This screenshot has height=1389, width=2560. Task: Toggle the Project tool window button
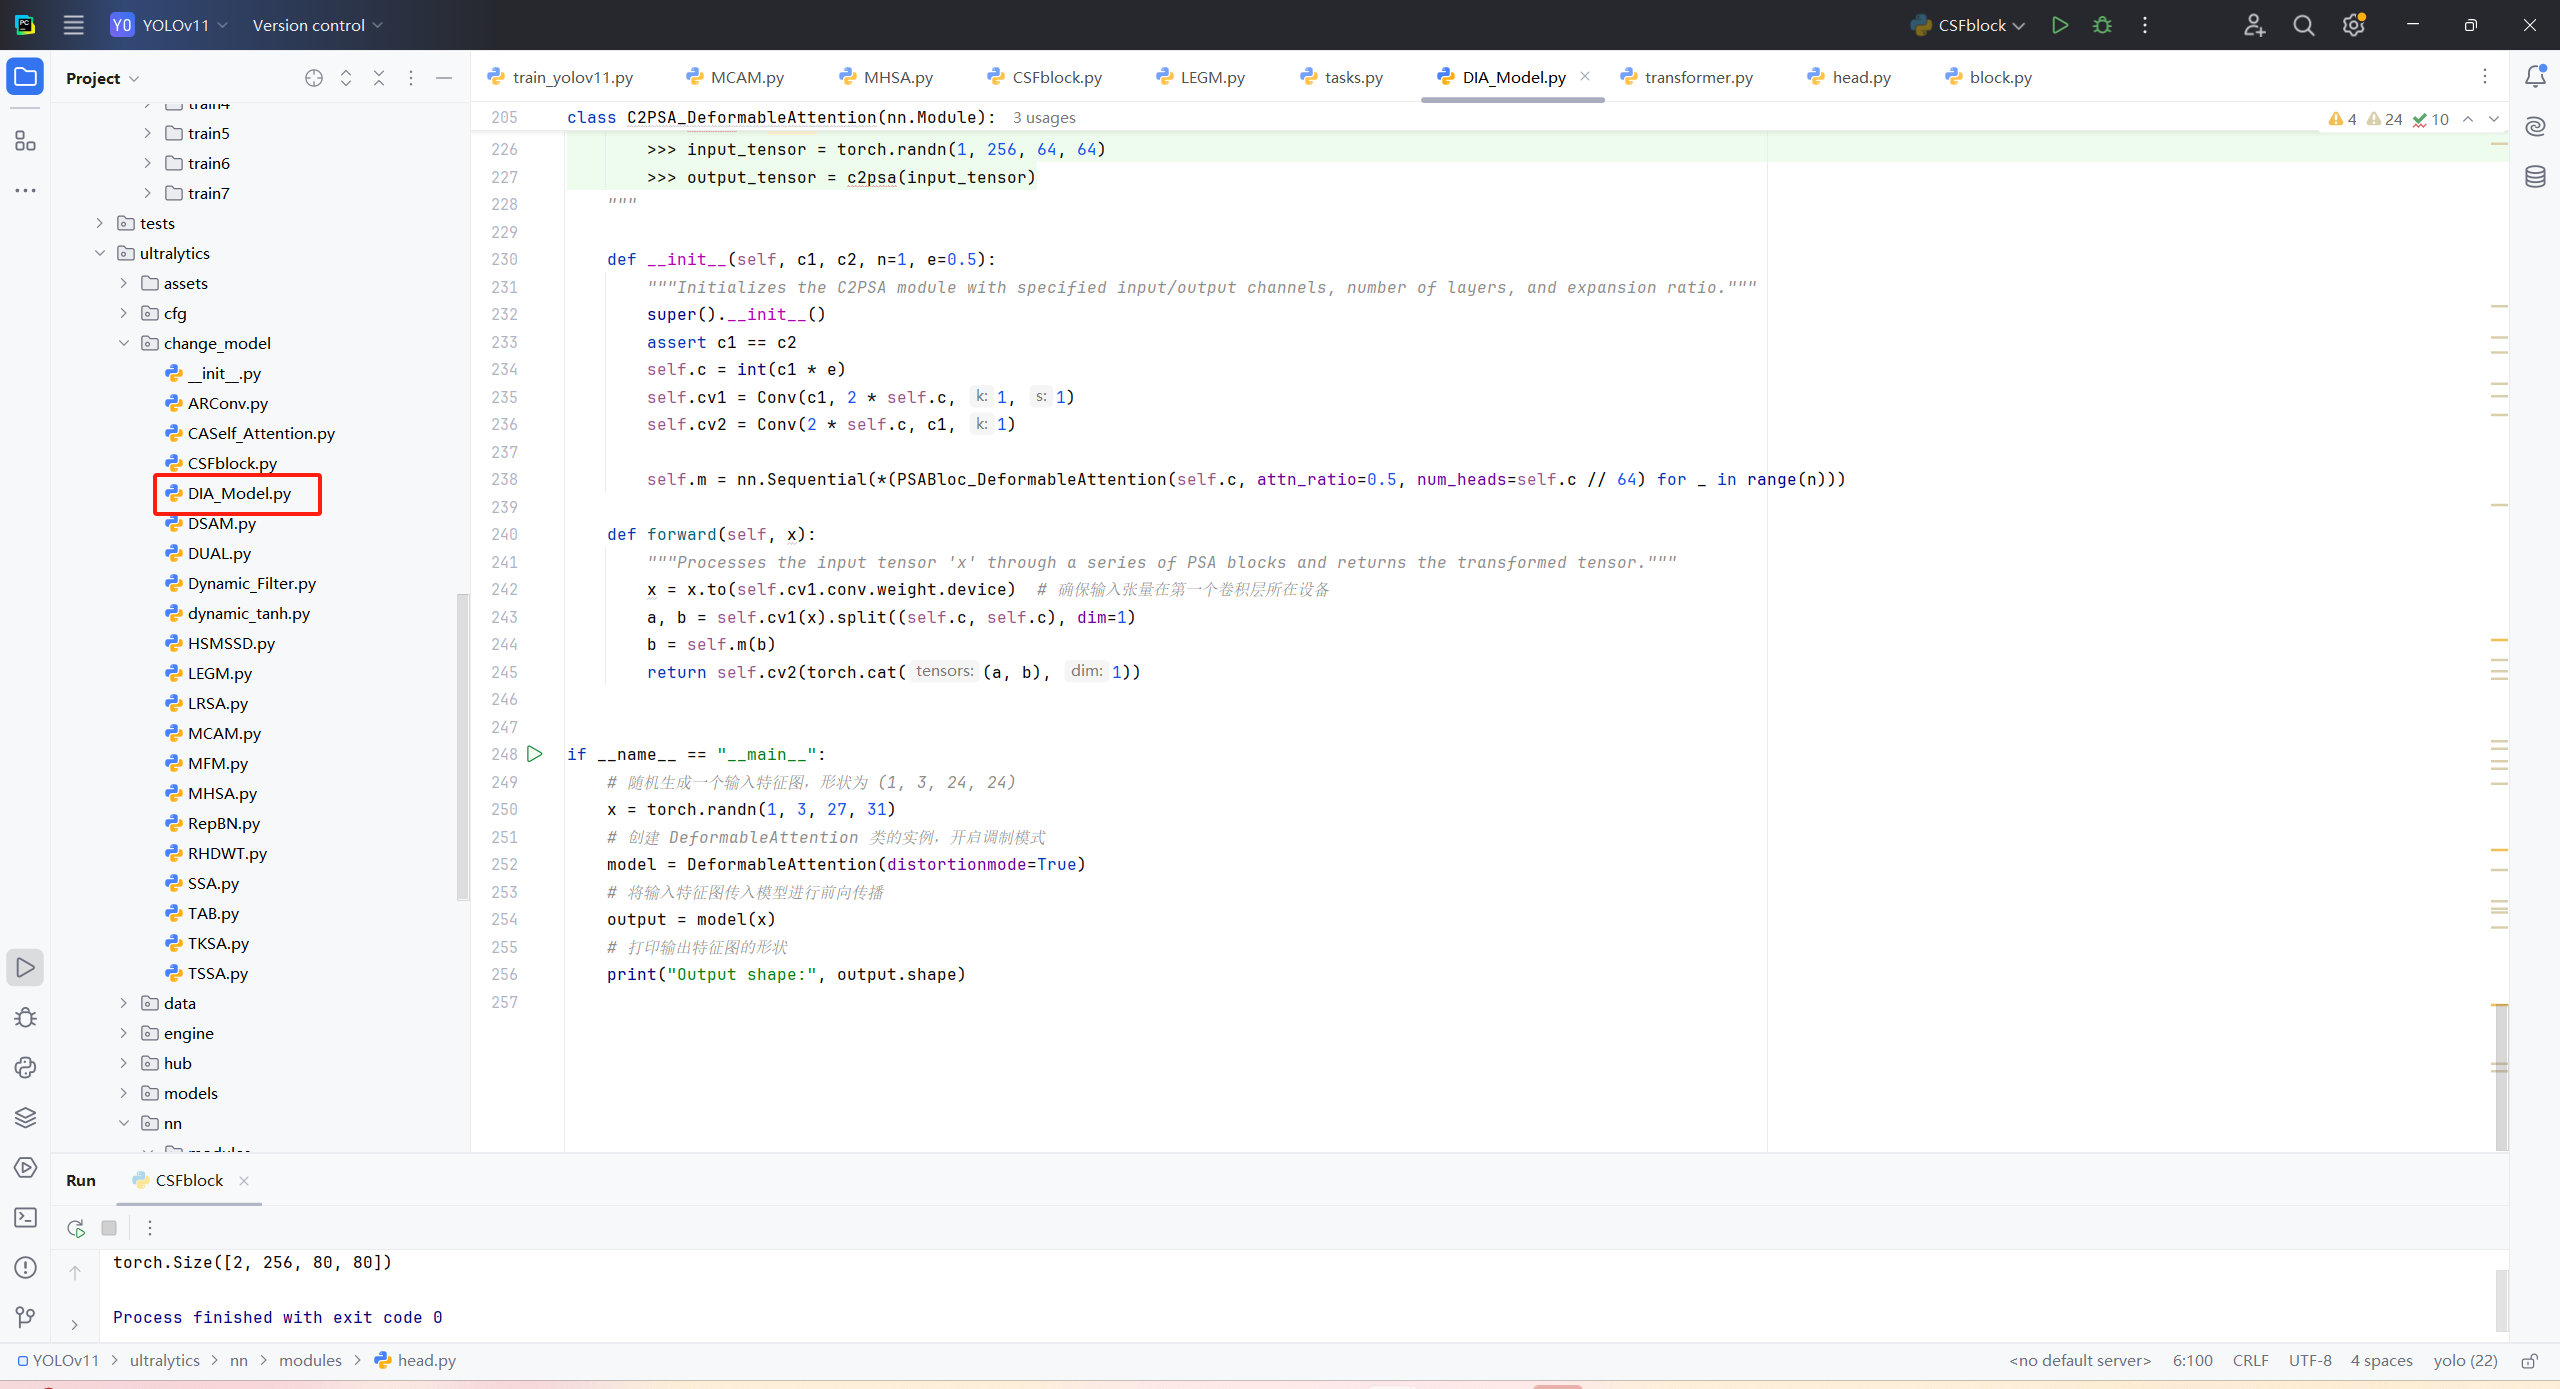click(25, 77)
